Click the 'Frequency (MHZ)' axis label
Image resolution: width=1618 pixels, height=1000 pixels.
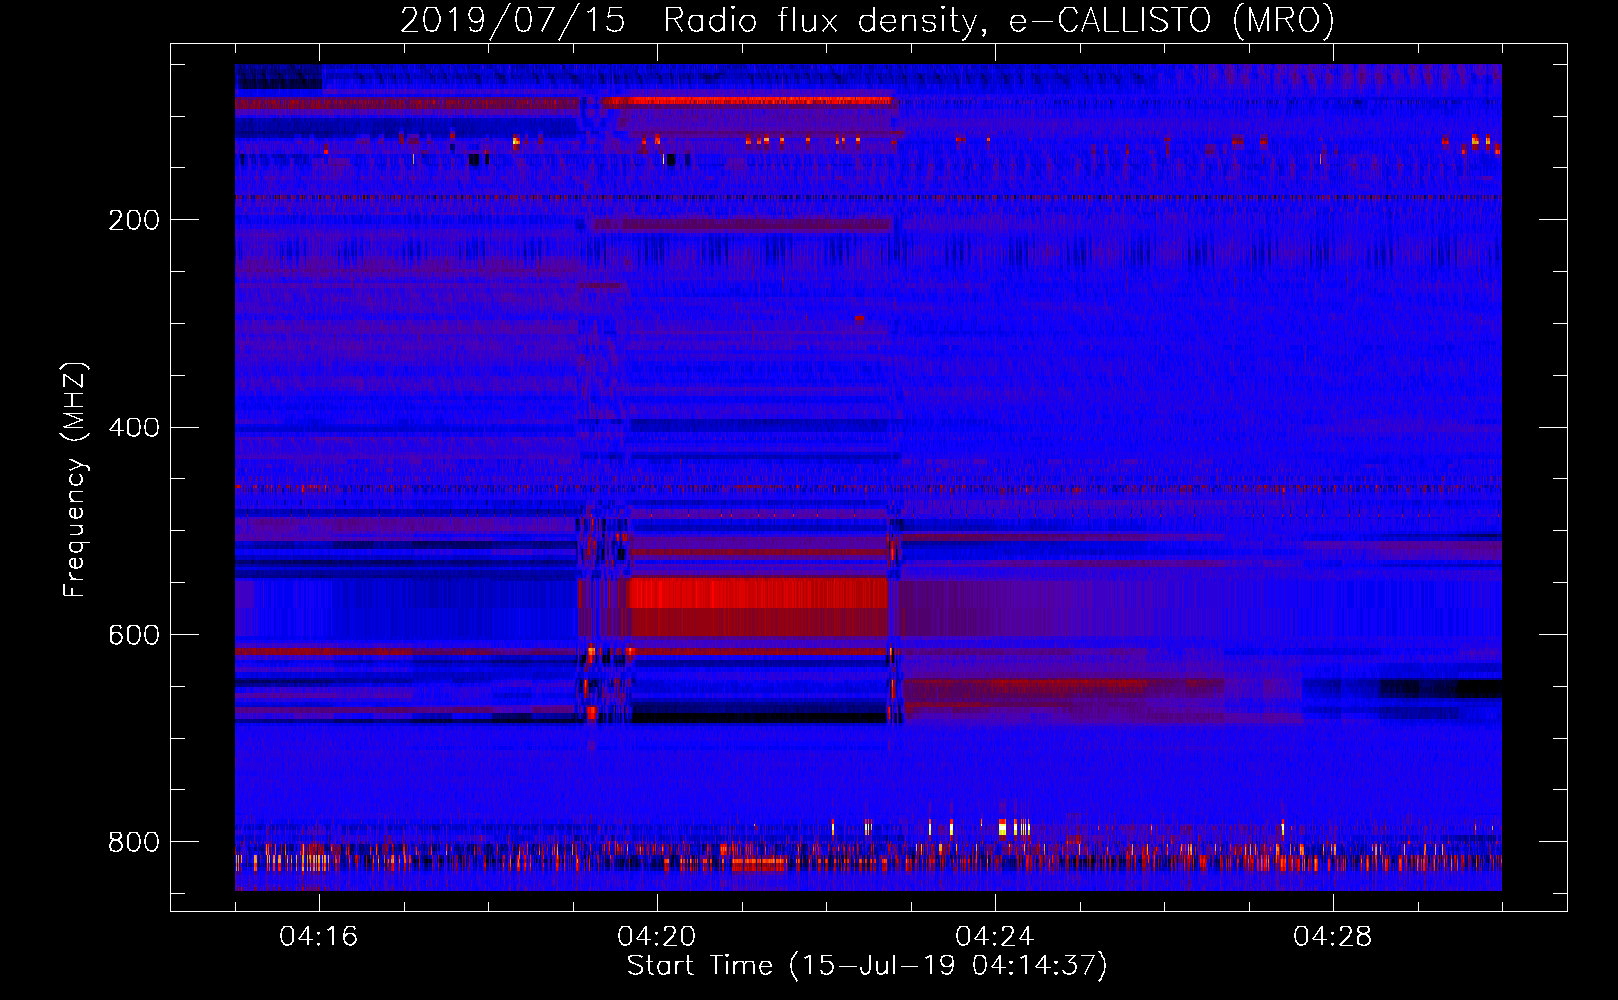[x=74, y=479]
